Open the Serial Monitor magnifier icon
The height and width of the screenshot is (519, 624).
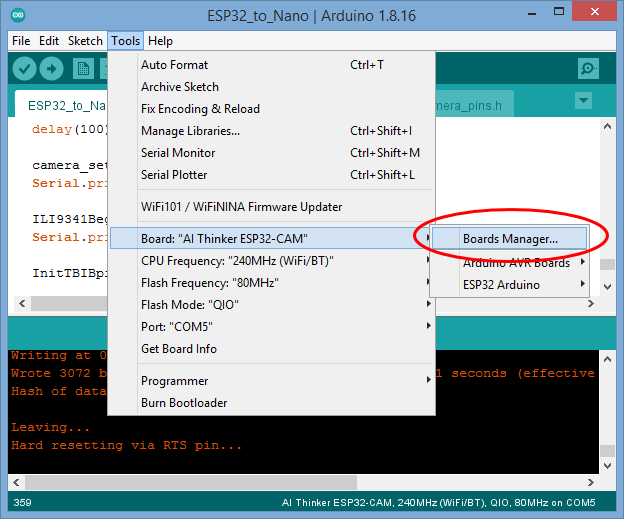point(588,68)
